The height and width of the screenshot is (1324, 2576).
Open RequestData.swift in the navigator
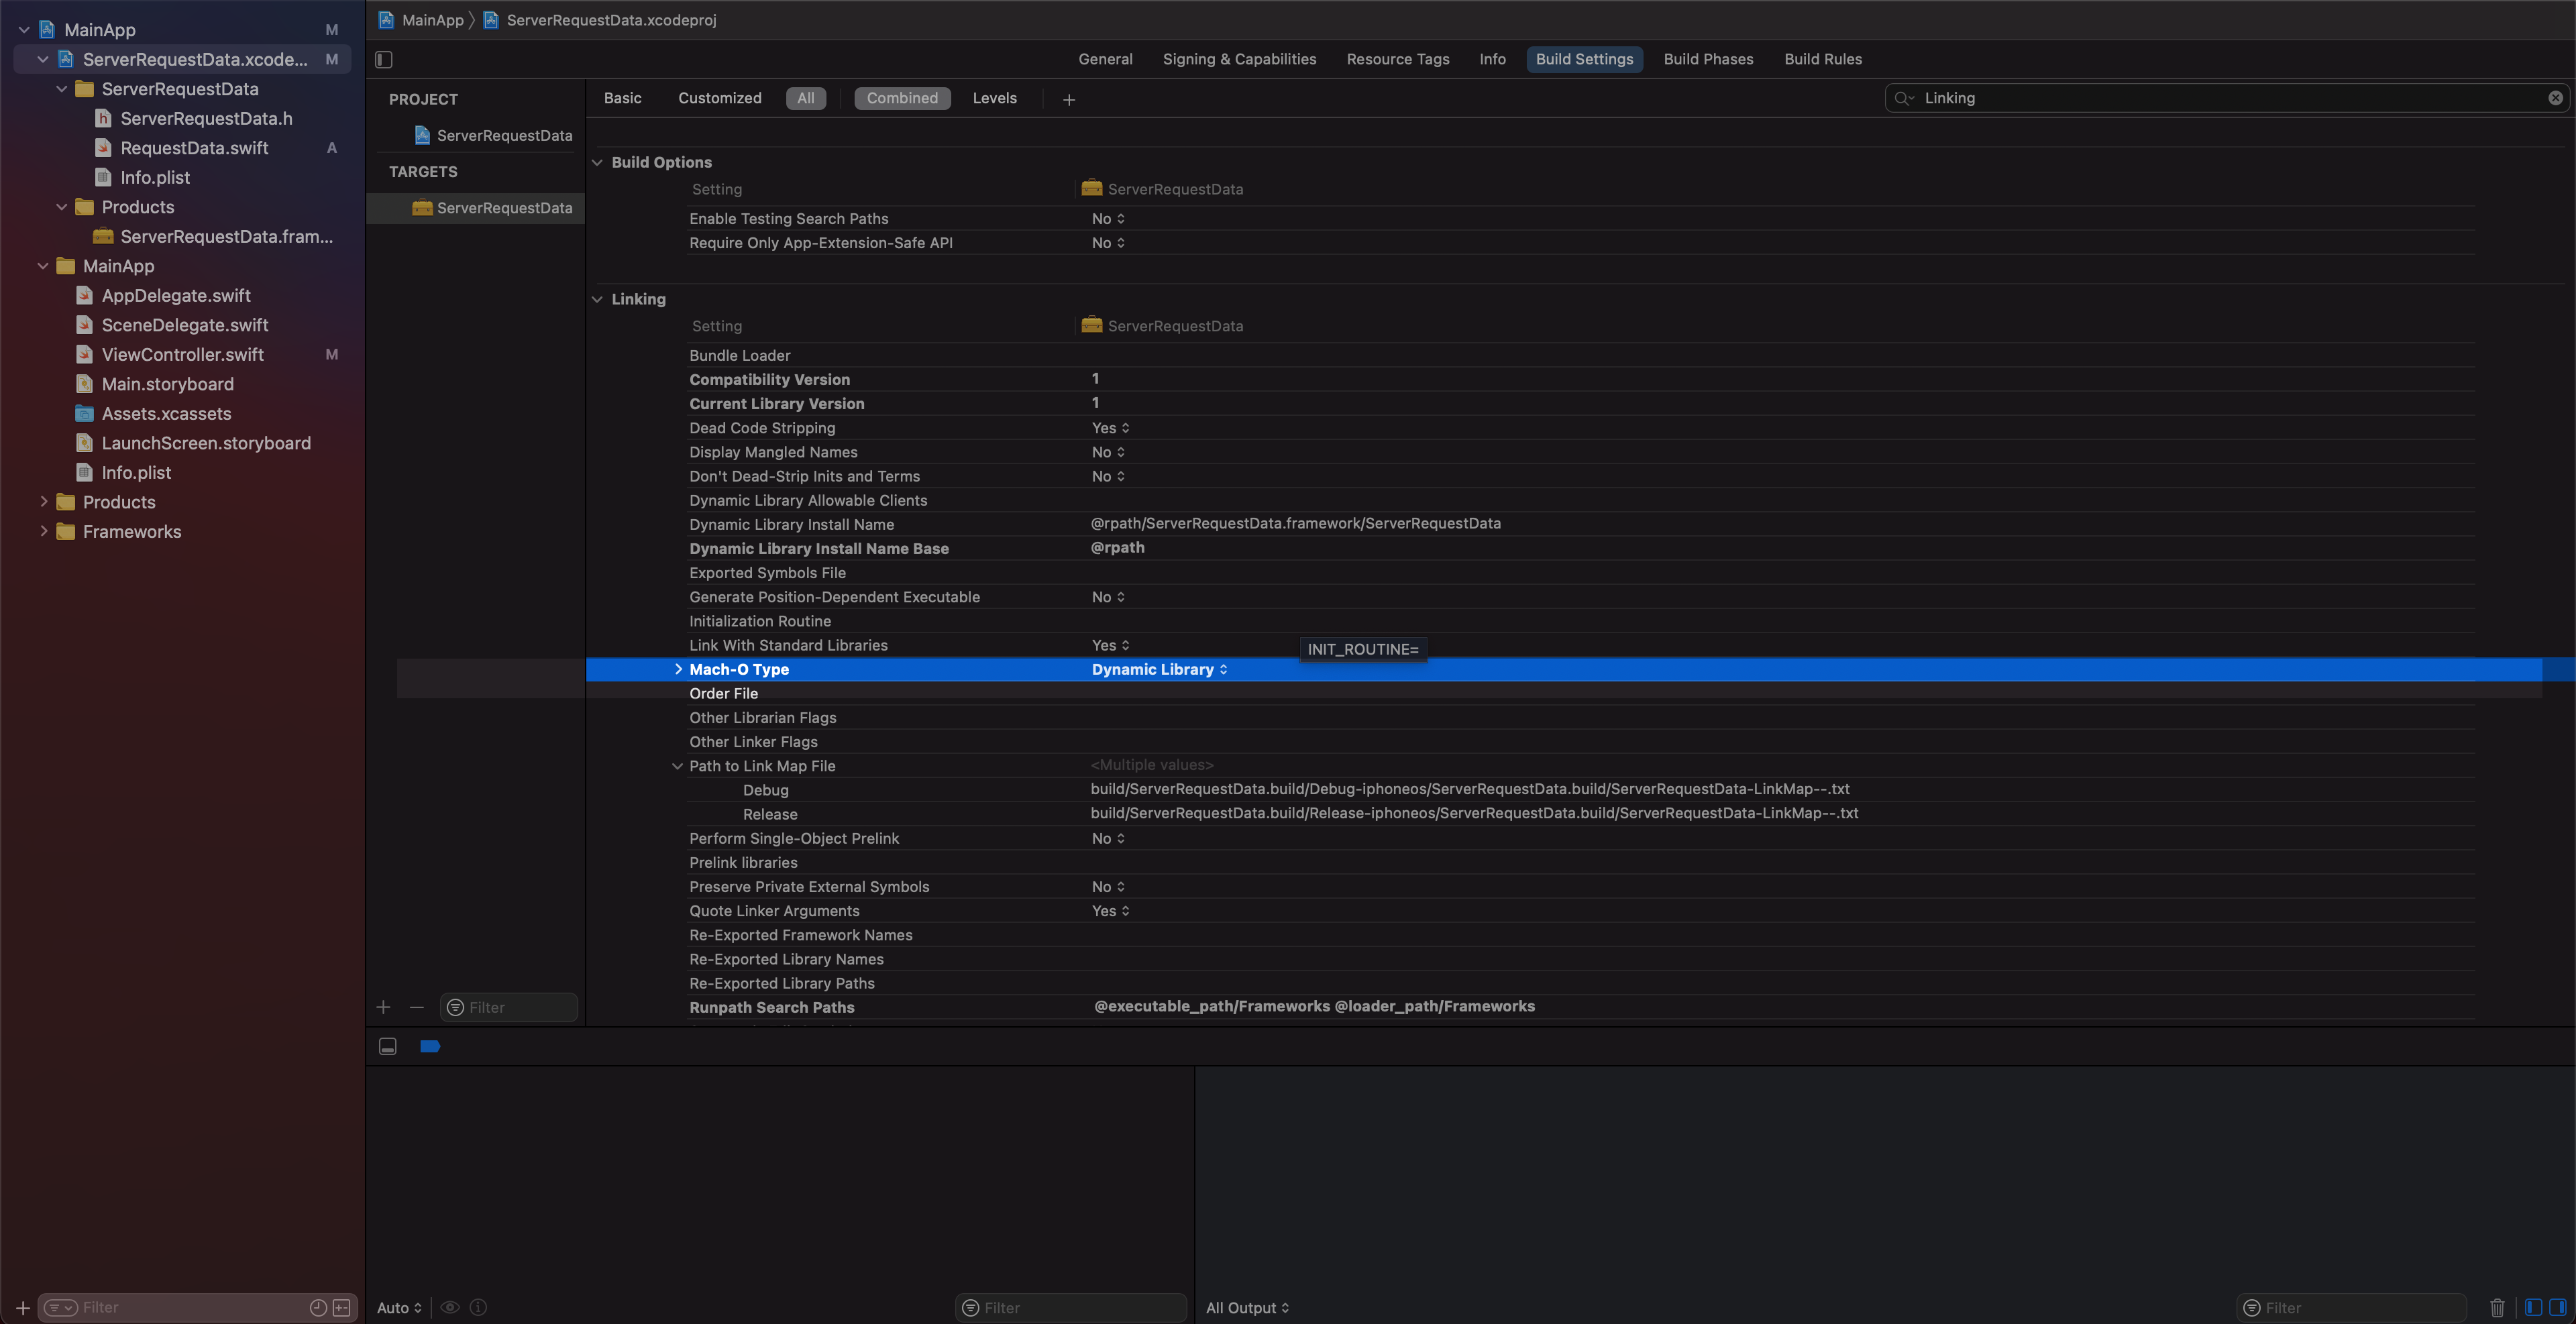194,148
